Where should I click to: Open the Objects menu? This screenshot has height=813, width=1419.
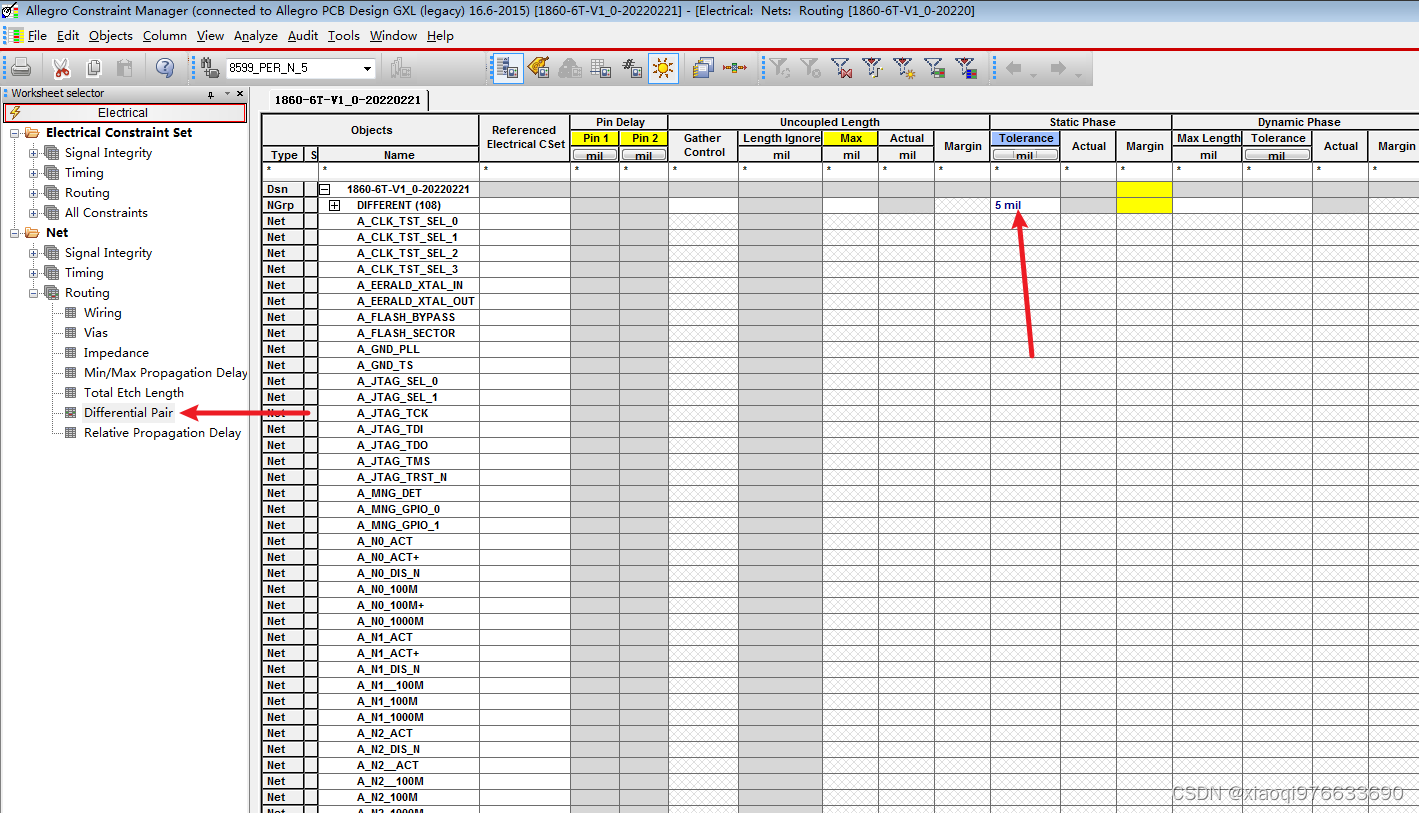click(111, 36)
